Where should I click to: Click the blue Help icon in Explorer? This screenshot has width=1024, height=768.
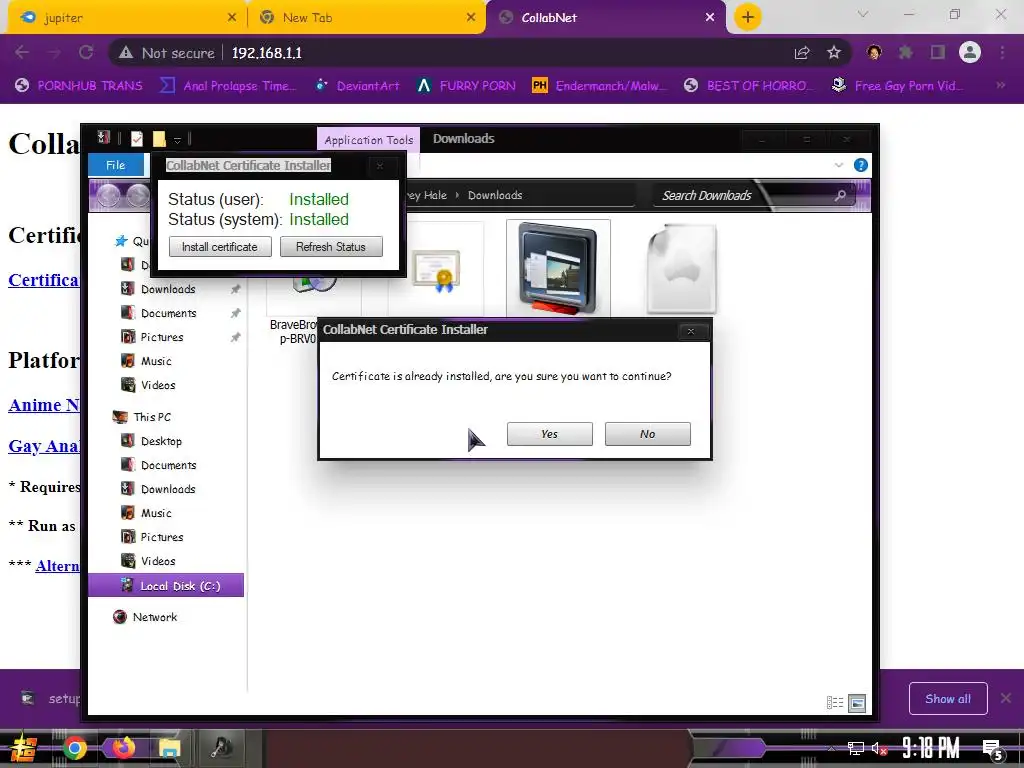click(861, 165)
